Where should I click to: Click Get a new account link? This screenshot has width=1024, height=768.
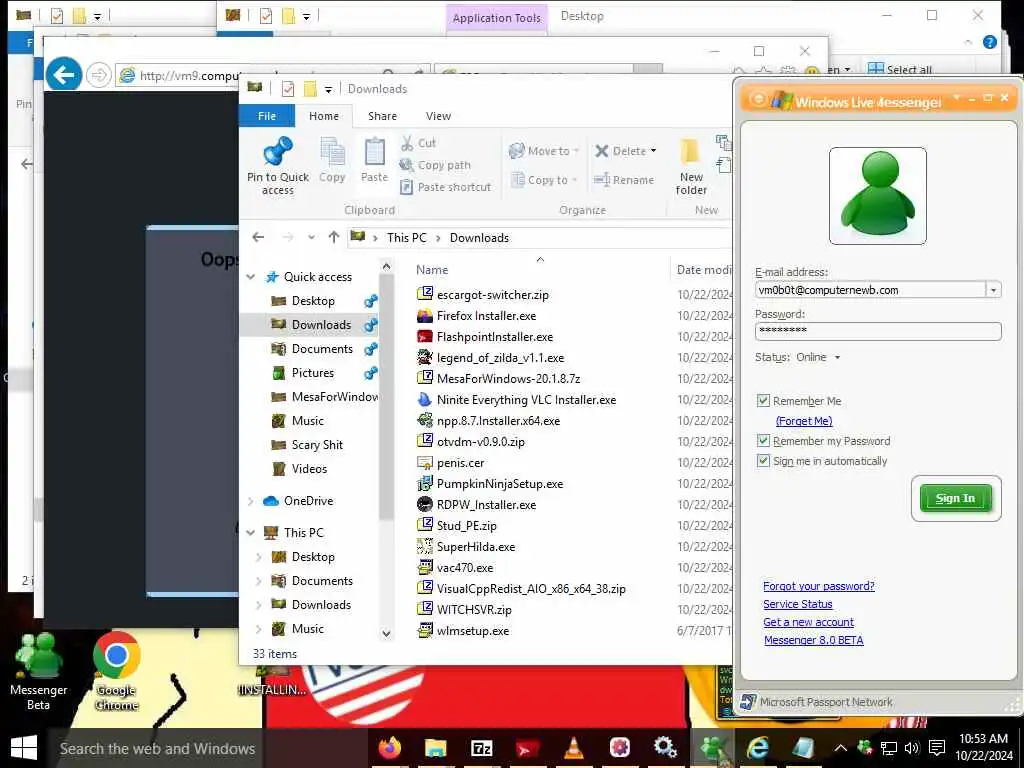coord(808,622)
